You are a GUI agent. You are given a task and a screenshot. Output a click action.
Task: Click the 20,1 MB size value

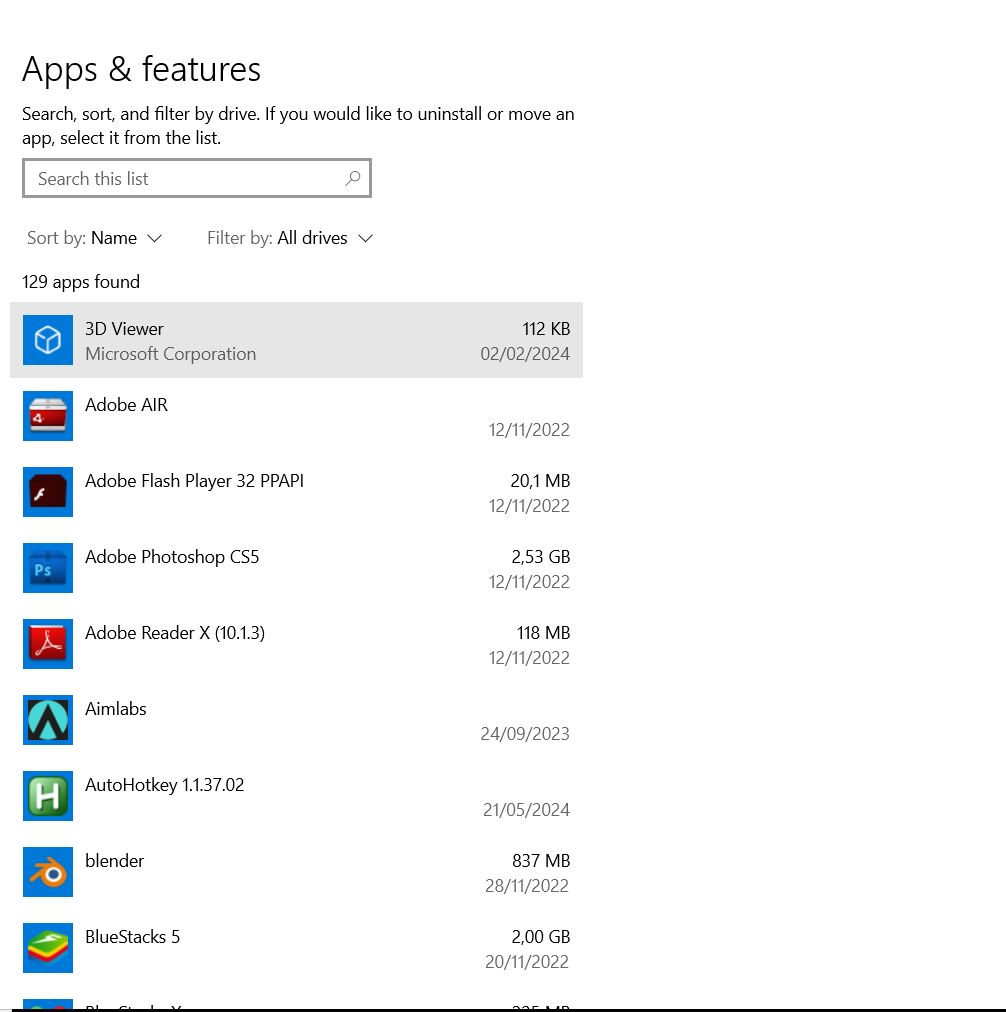click(x=540, y=481)
